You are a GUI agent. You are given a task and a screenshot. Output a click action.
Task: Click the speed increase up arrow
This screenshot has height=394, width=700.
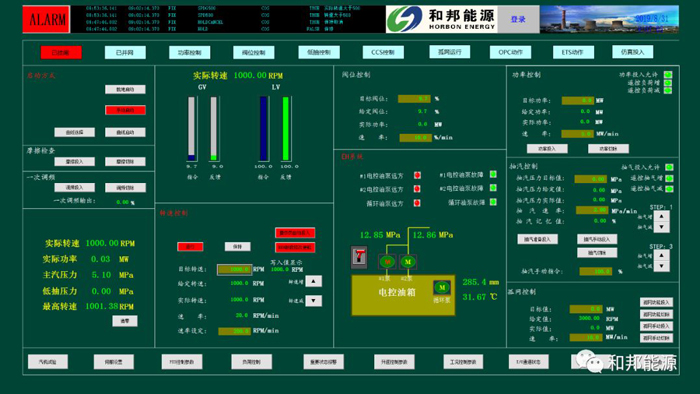[313, 281]
